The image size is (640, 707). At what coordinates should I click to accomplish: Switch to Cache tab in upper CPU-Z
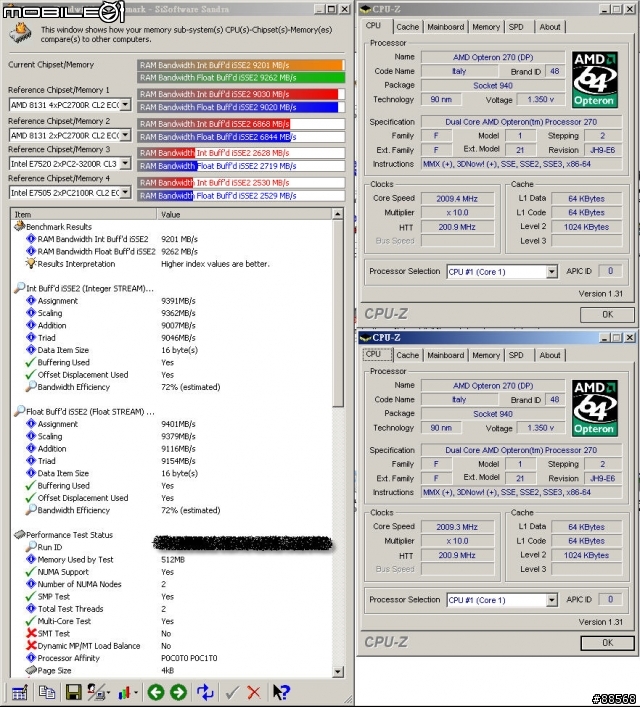[408, 27]
